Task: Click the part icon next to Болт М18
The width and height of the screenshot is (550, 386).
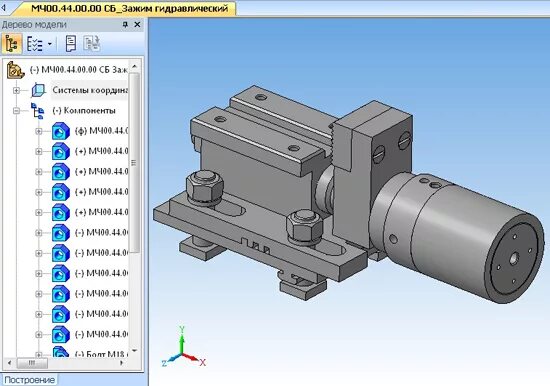Action: coord(61,352)
